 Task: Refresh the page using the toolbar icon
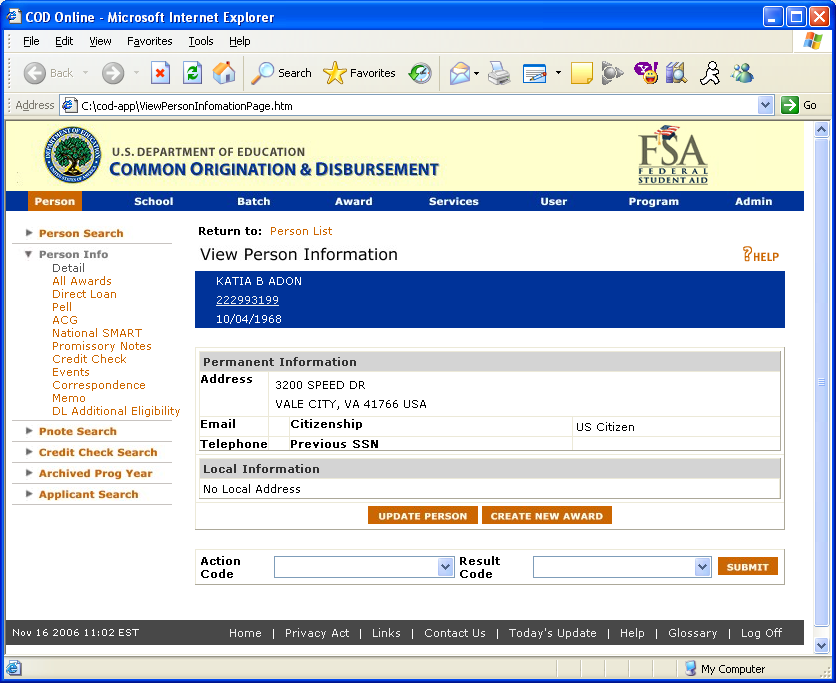(192, 73)
